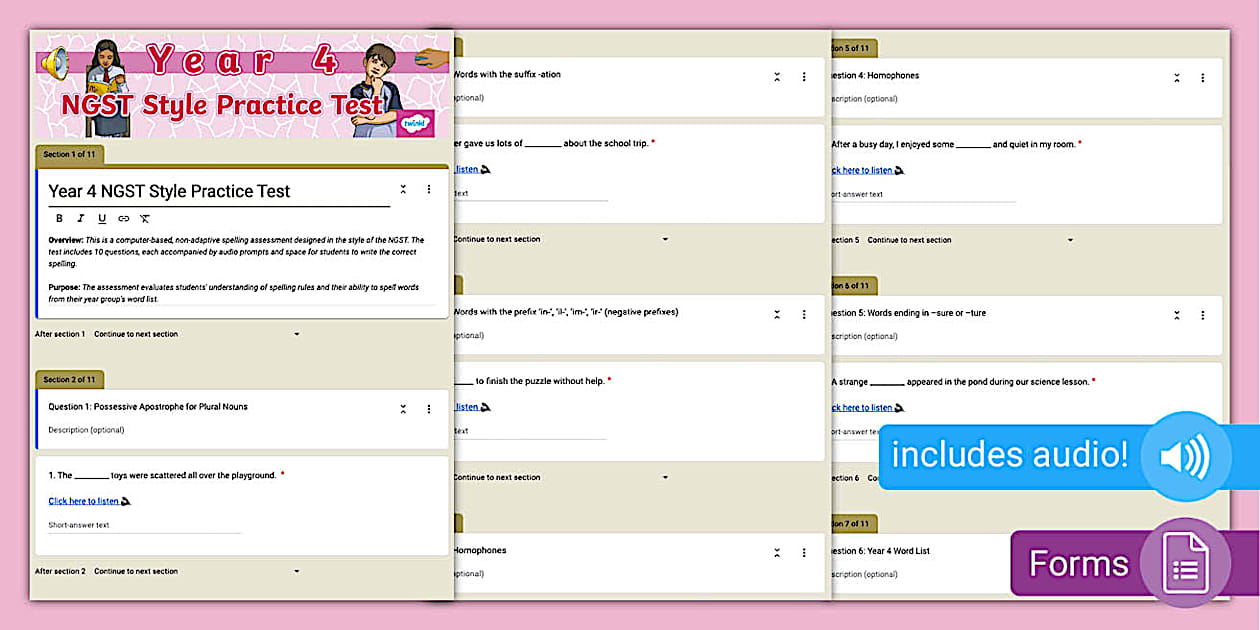
Task: Open more options for Year 4 NGST title section
Action: point(429,190)
